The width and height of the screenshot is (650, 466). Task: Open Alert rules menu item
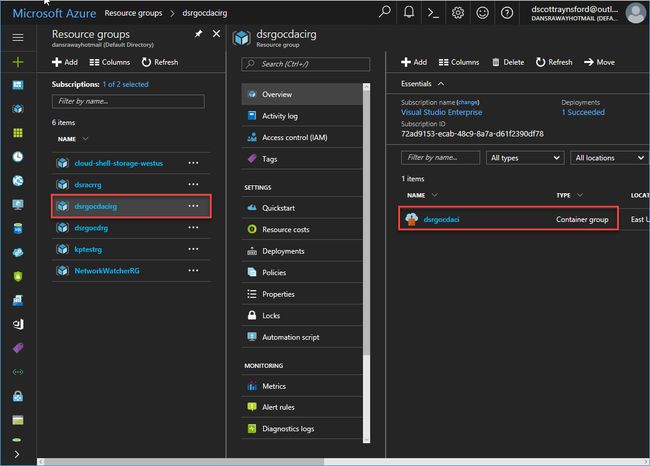click(x=302, y=407)
